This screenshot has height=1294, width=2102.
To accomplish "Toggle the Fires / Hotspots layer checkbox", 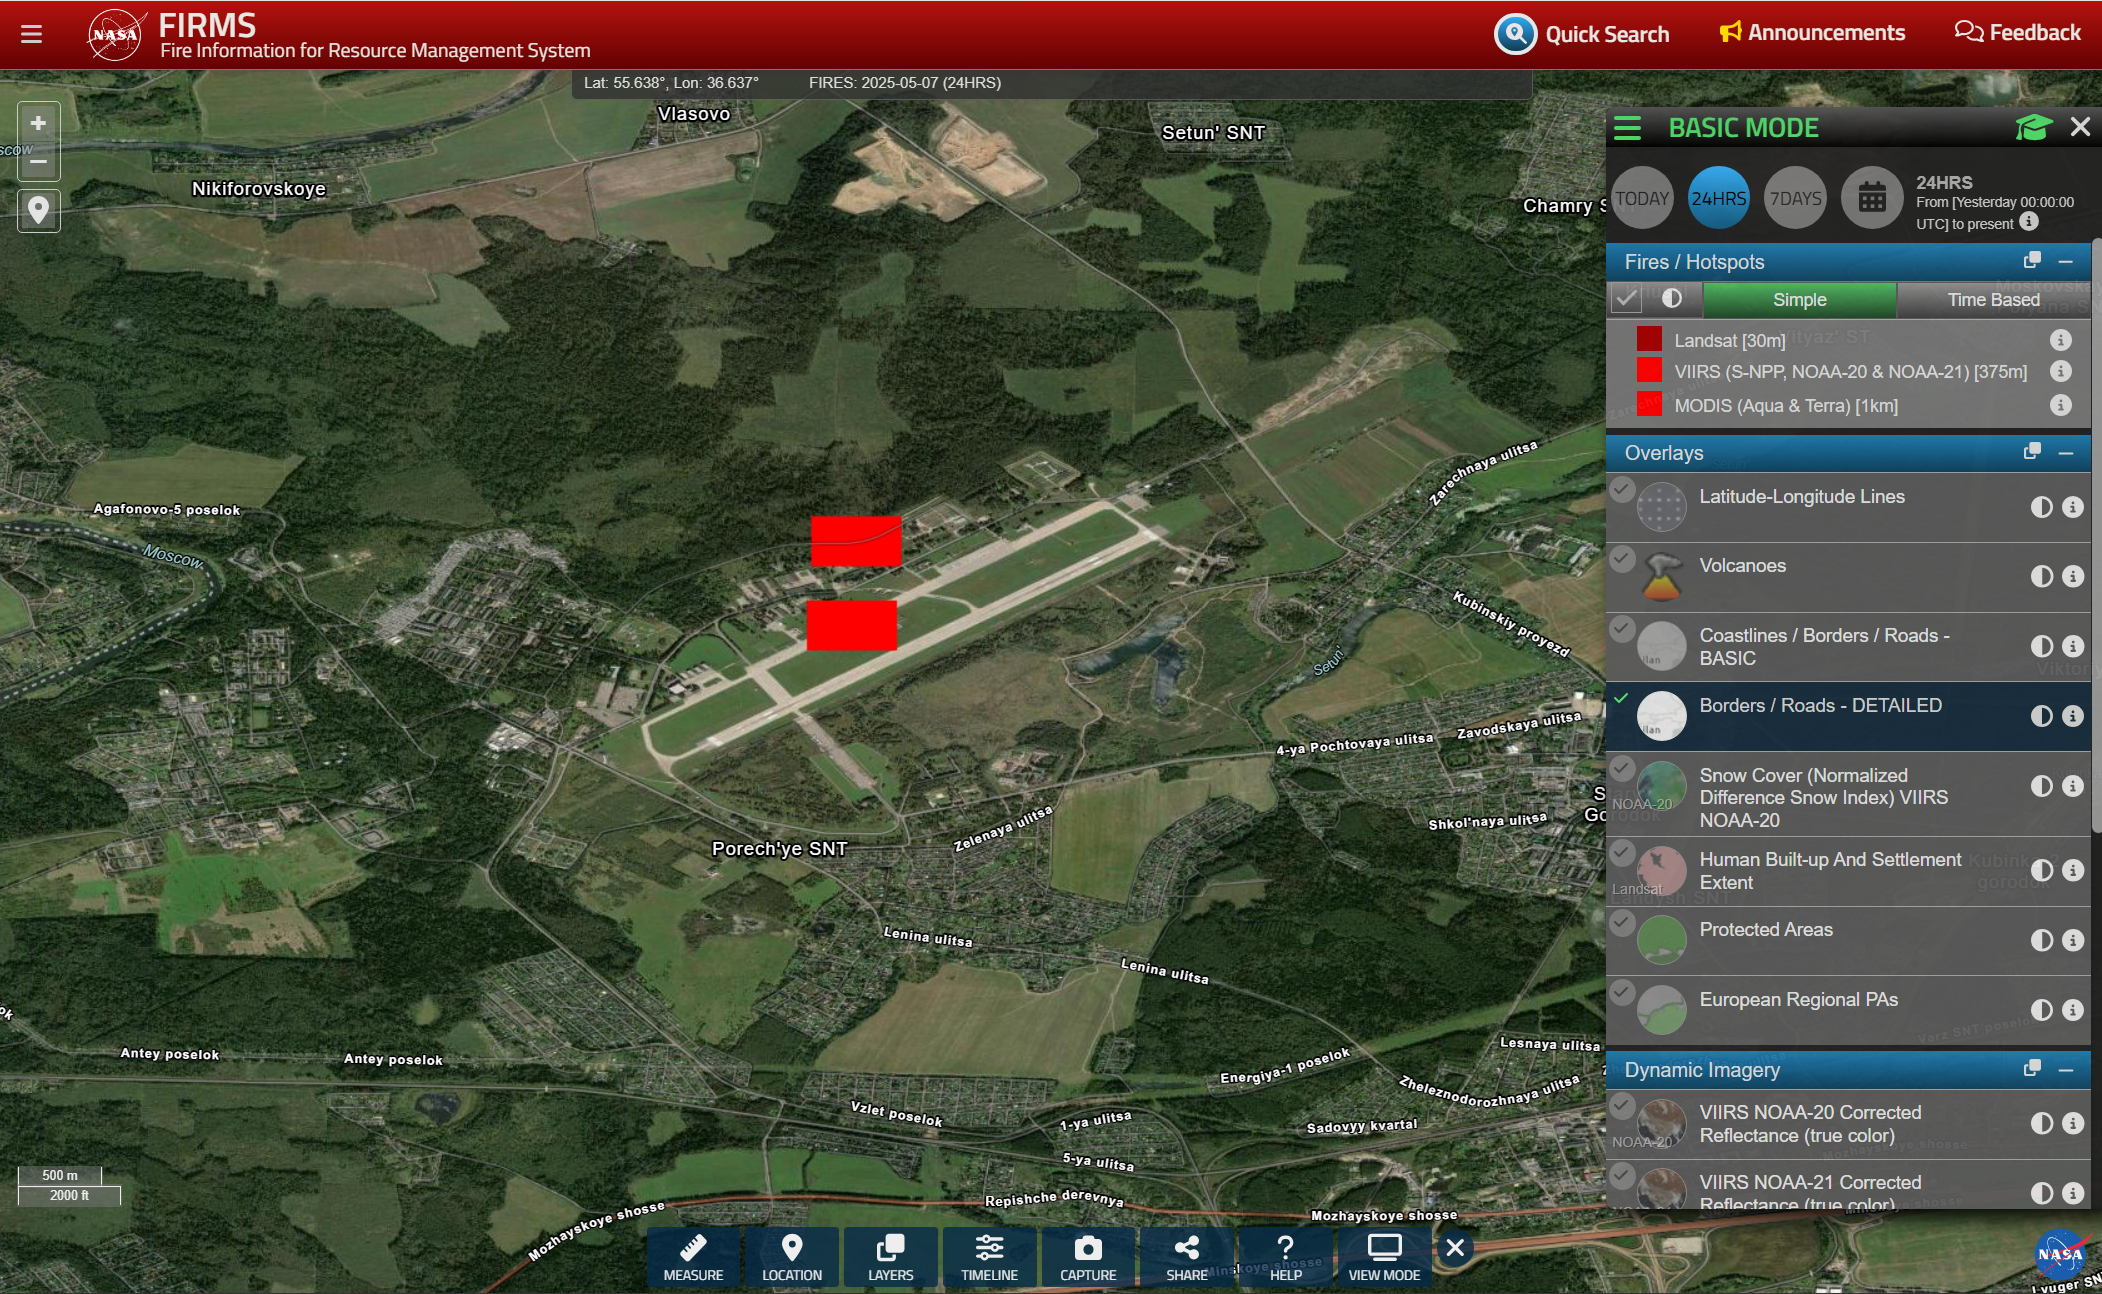I will [x=1627, y=298].
